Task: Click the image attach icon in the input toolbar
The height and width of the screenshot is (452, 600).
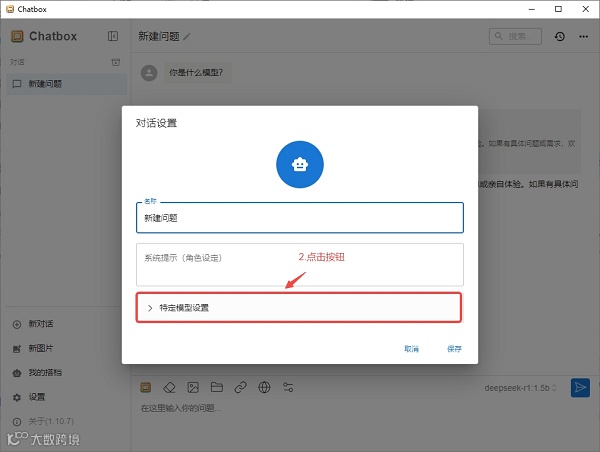Action: [x=193, y=387]
